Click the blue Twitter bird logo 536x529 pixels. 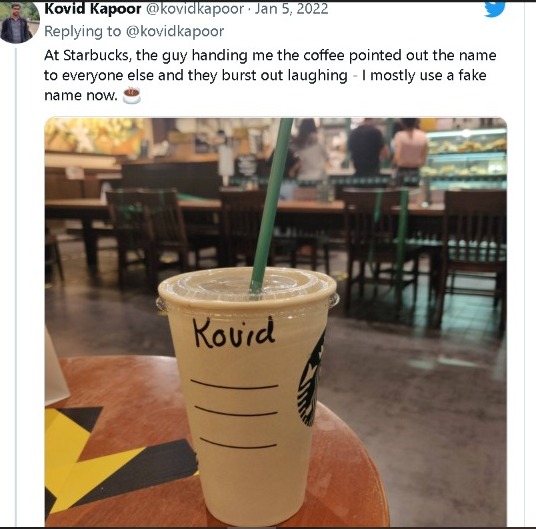[495, 9]
